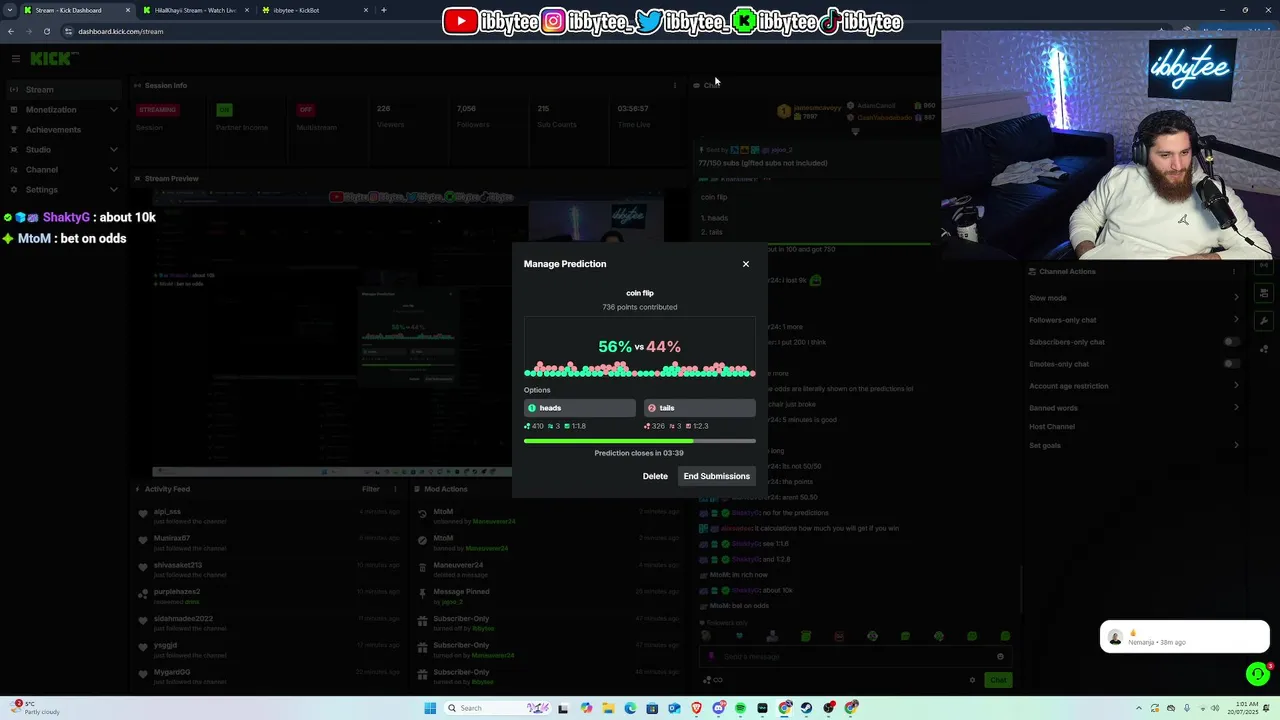The width and height of the screenshot is (1280, 720).
Task: Open Channel Actions options menu
Action: pos(1234,272)
